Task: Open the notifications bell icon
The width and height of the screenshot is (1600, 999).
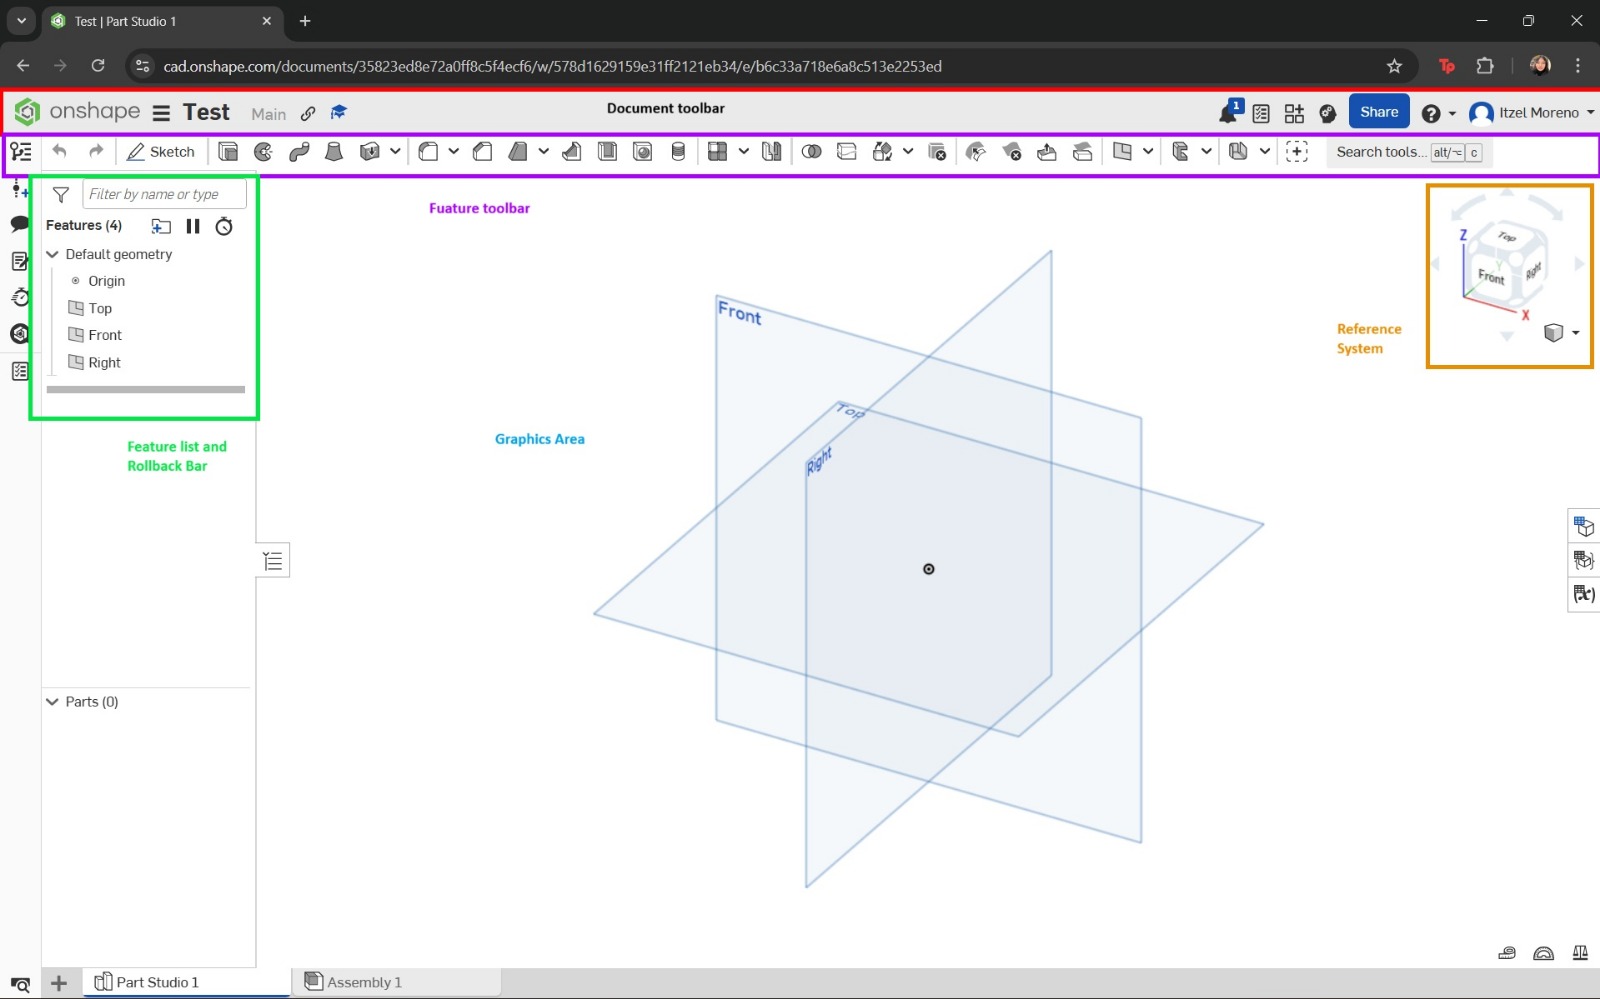Action: pyautogui.click(x=1227, y=112)
